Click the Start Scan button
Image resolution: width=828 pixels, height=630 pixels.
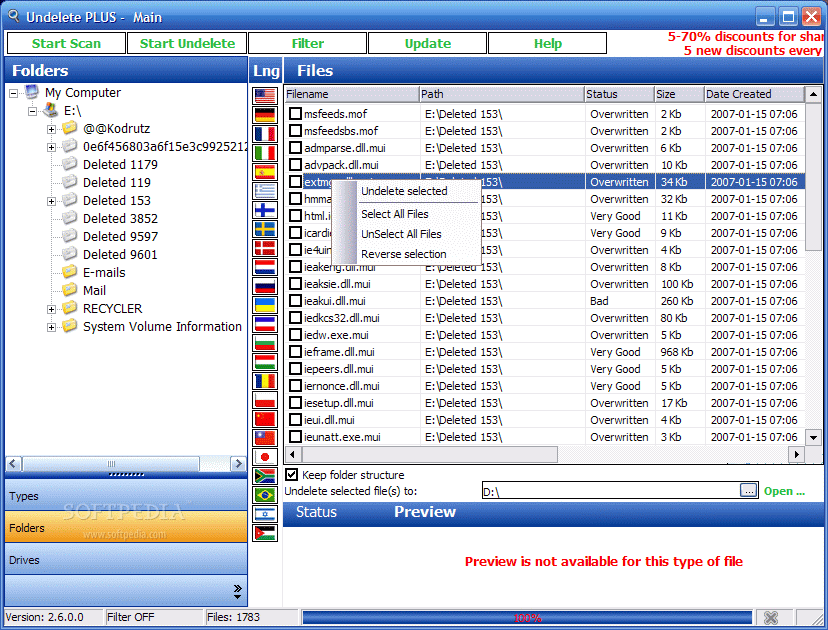66,43
